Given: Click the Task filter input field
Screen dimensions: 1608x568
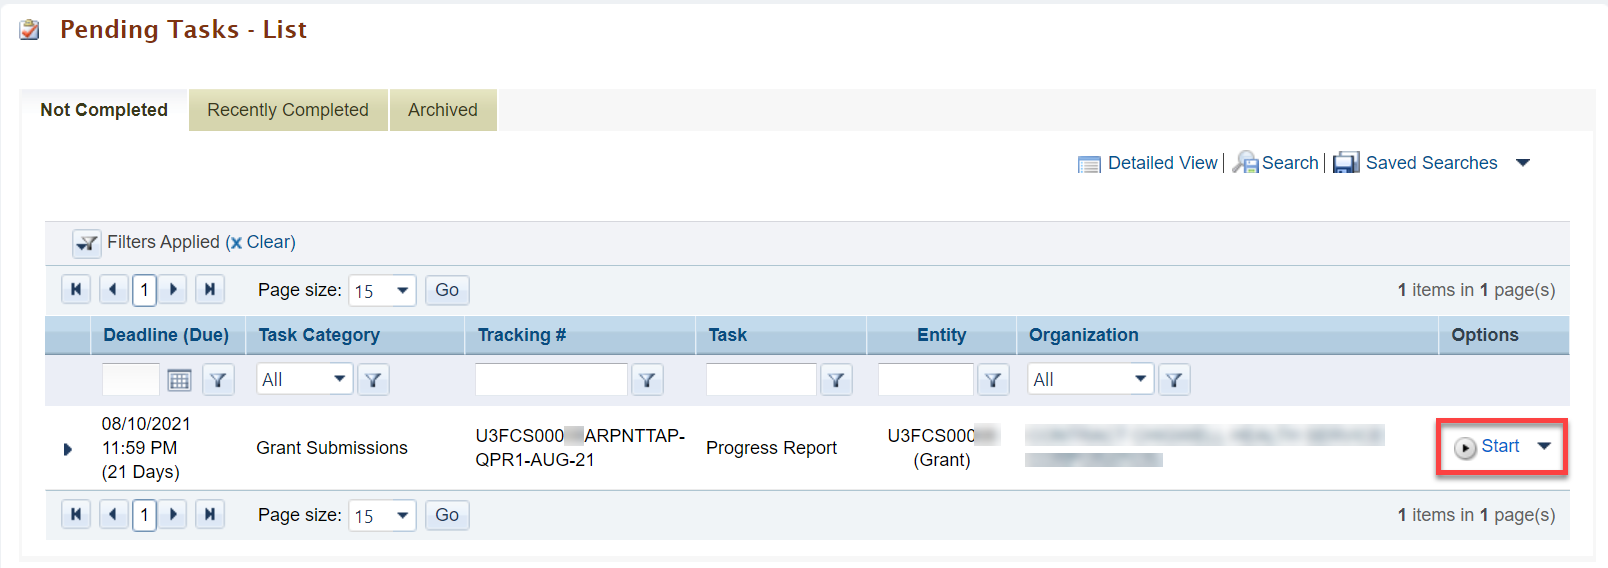Looking at the screenshot, I should tap(761, 380).
